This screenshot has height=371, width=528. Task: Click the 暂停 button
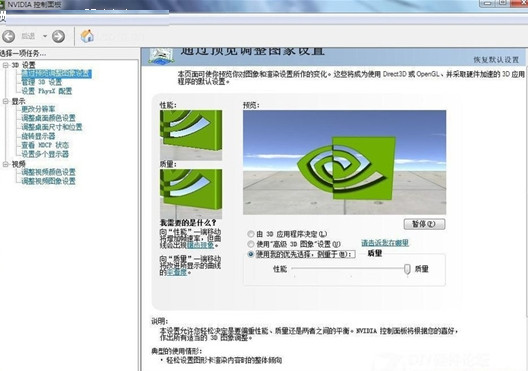pos(424,224)
